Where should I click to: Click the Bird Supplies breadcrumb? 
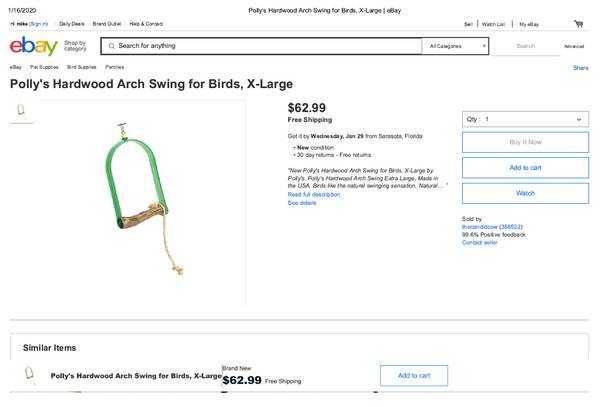[x=81, y=68]
